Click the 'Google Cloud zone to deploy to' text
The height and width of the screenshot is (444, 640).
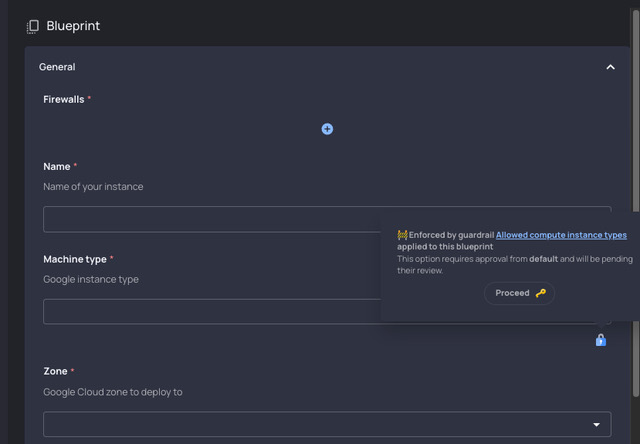(x=112, y=392)
